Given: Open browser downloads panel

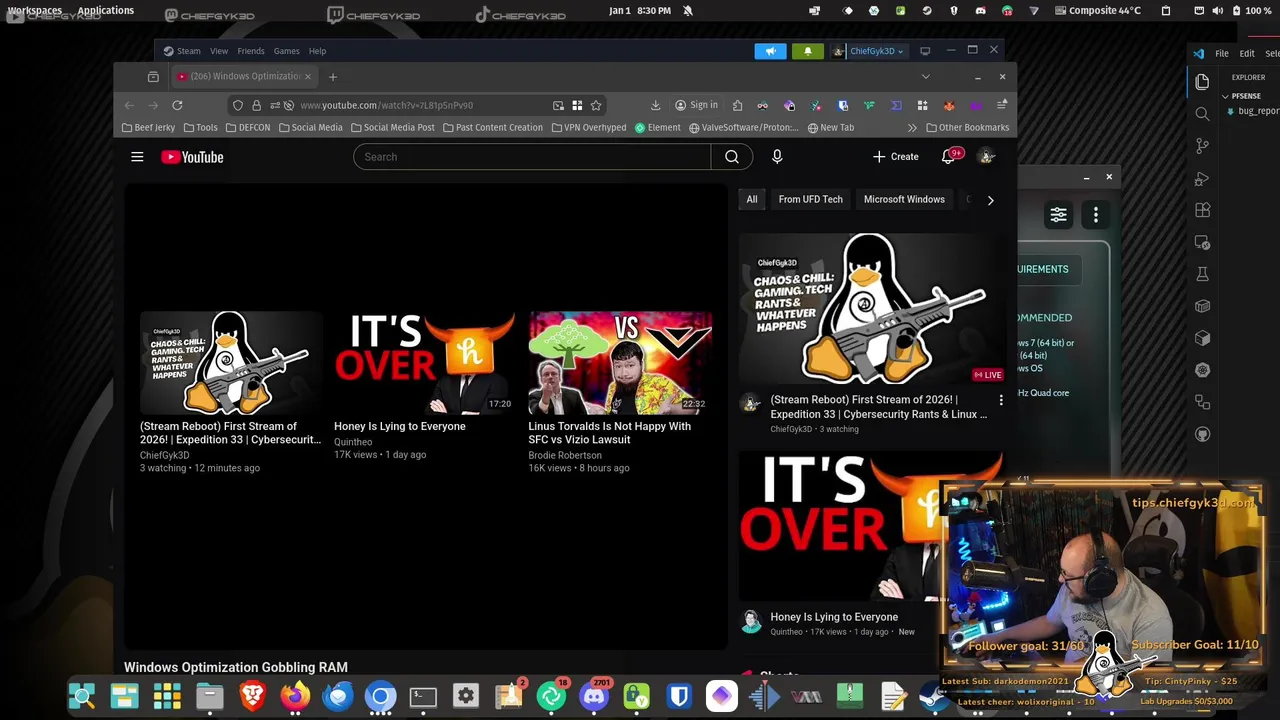Looking at the screenshot, I should (x=655, y=105).
